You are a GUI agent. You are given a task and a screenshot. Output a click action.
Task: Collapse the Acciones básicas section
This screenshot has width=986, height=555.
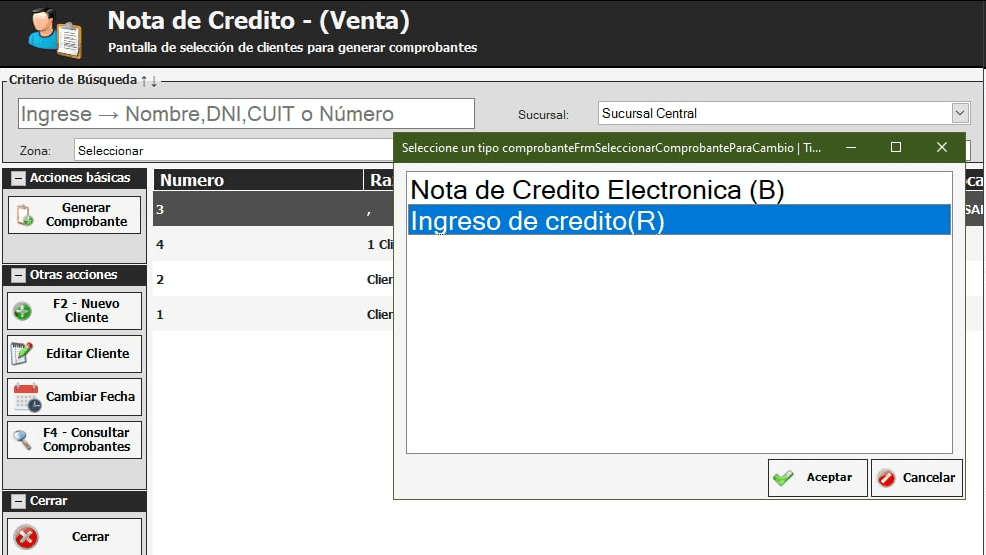(x=18, y=178)
